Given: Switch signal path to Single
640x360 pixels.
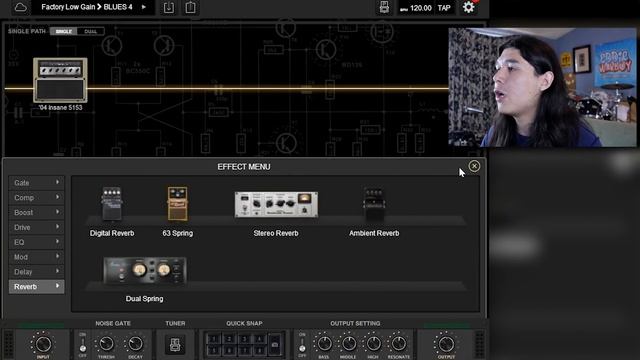Looking at the screenshot, I should 63,31.
